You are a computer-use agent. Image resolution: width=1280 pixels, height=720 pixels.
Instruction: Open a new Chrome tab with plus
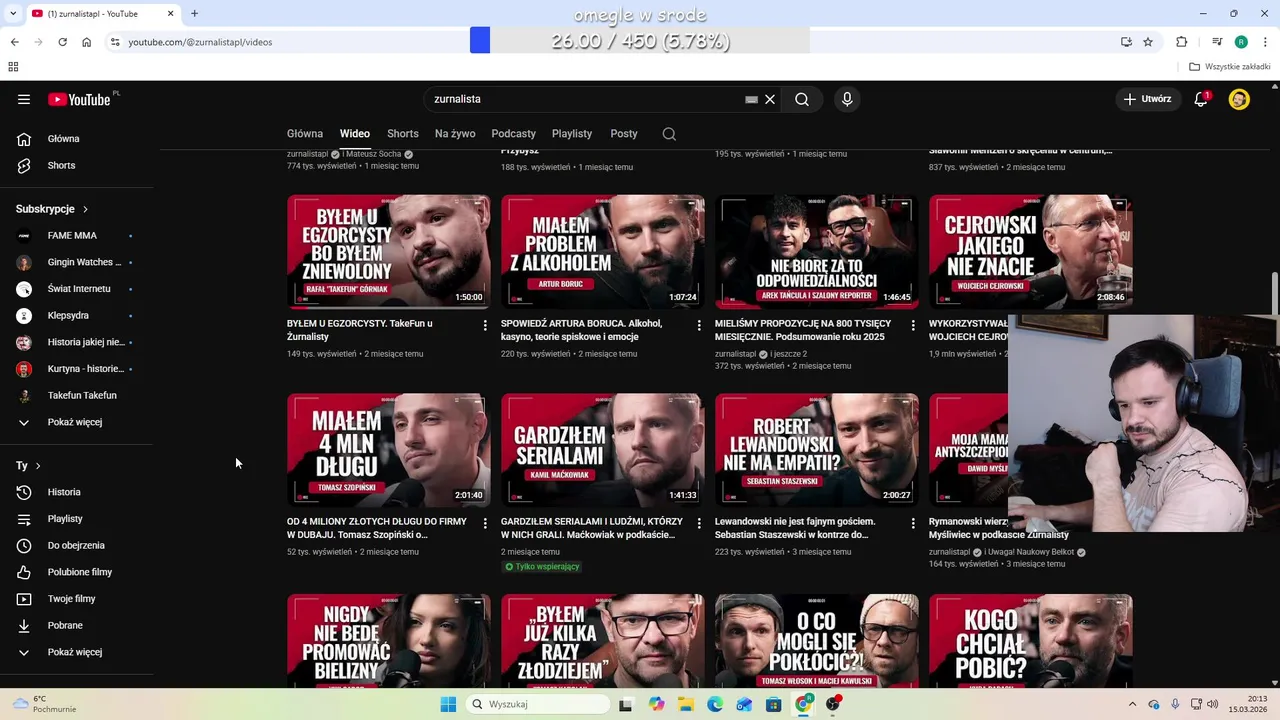pyautogui.click(x=194, y=13)
